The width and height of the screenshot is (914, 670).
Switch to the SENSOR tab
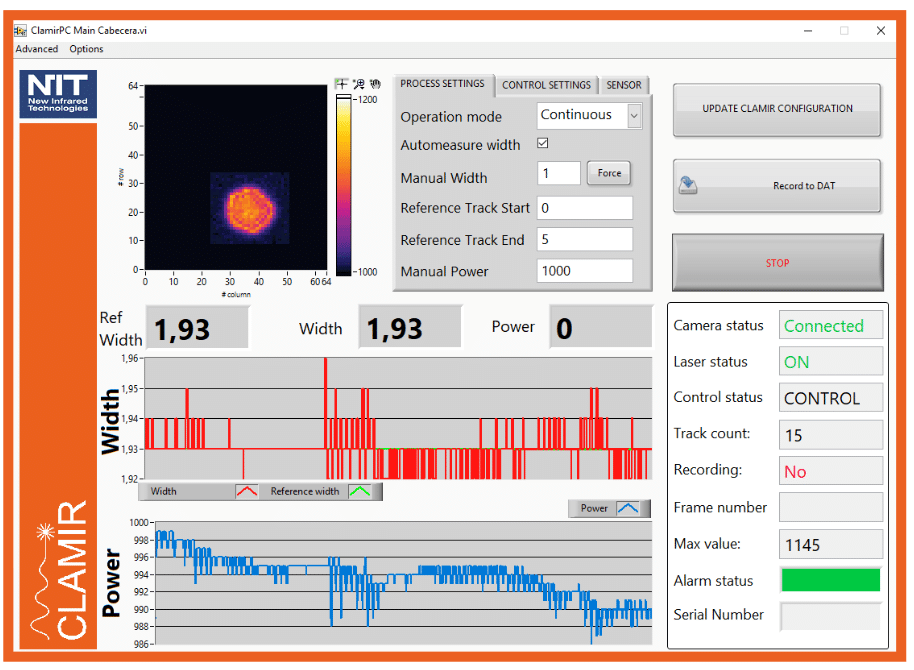[x=624, y=85]
